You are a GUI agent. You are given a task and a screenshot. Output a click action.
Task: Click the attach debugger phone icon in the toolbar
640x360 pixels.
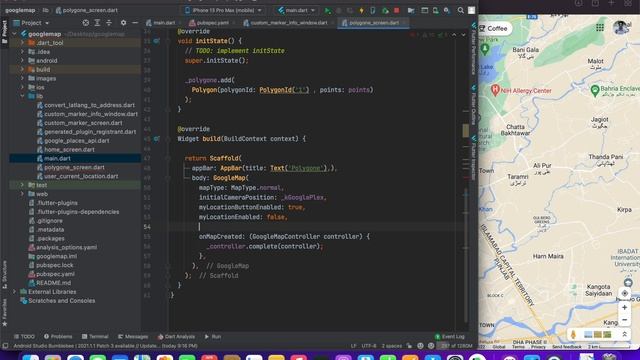(373, 10)
